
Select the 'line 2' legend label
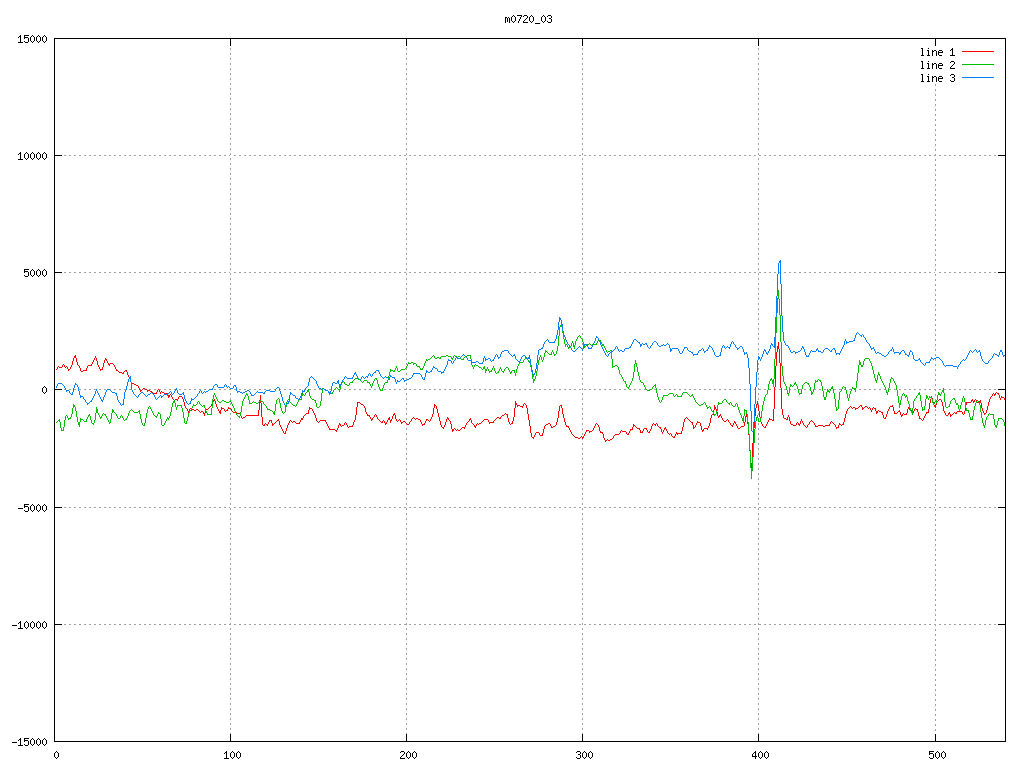pos(937,65)
